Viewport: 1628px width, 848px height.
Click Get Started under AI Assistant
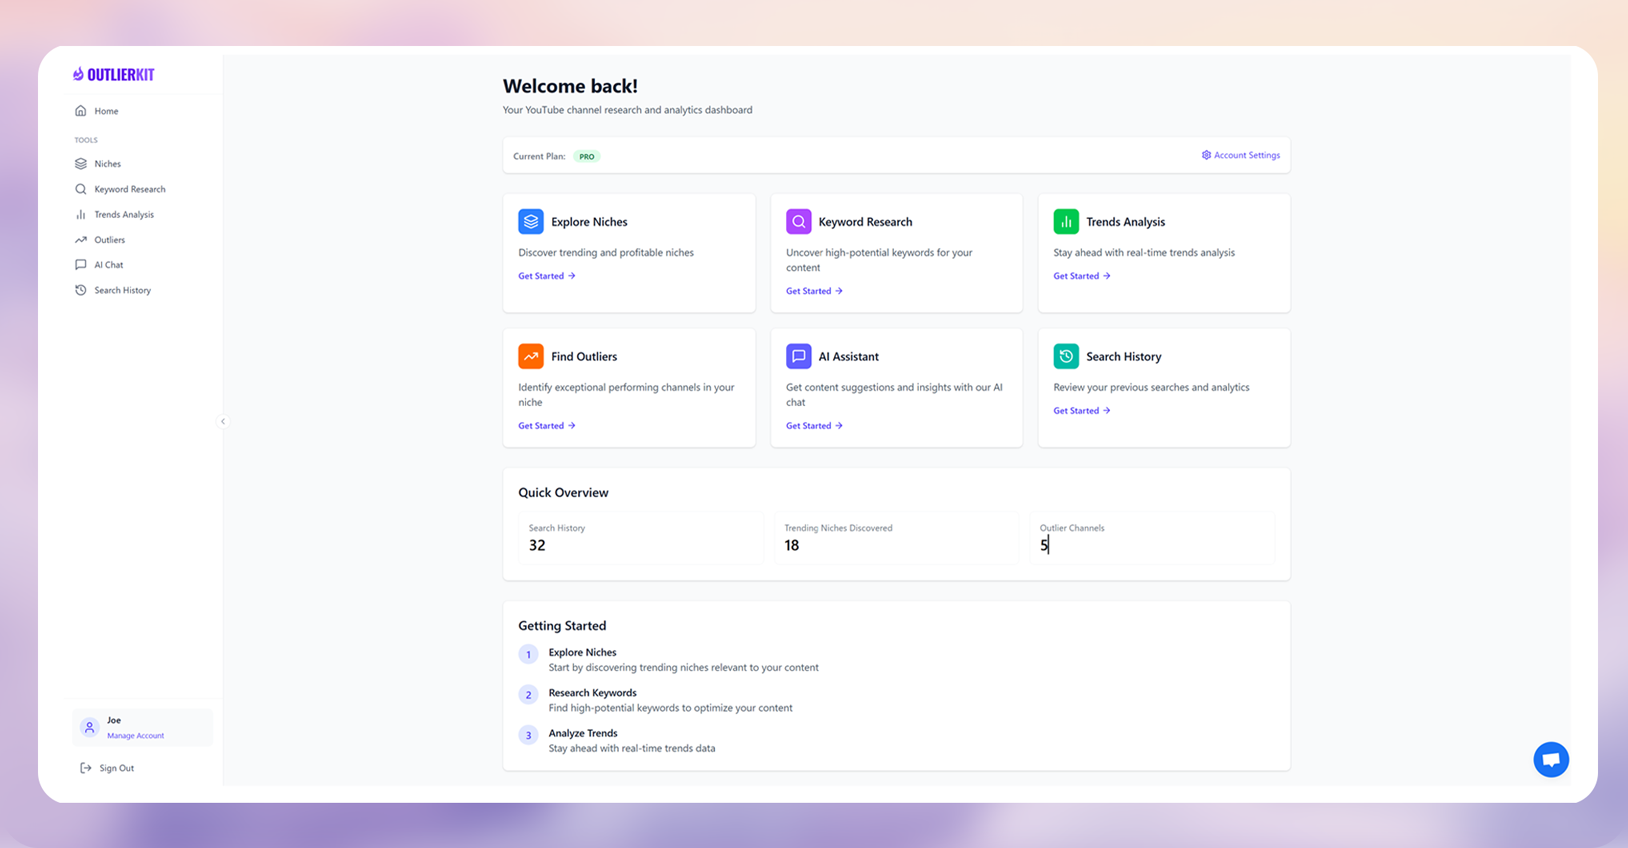click(814, 426)
